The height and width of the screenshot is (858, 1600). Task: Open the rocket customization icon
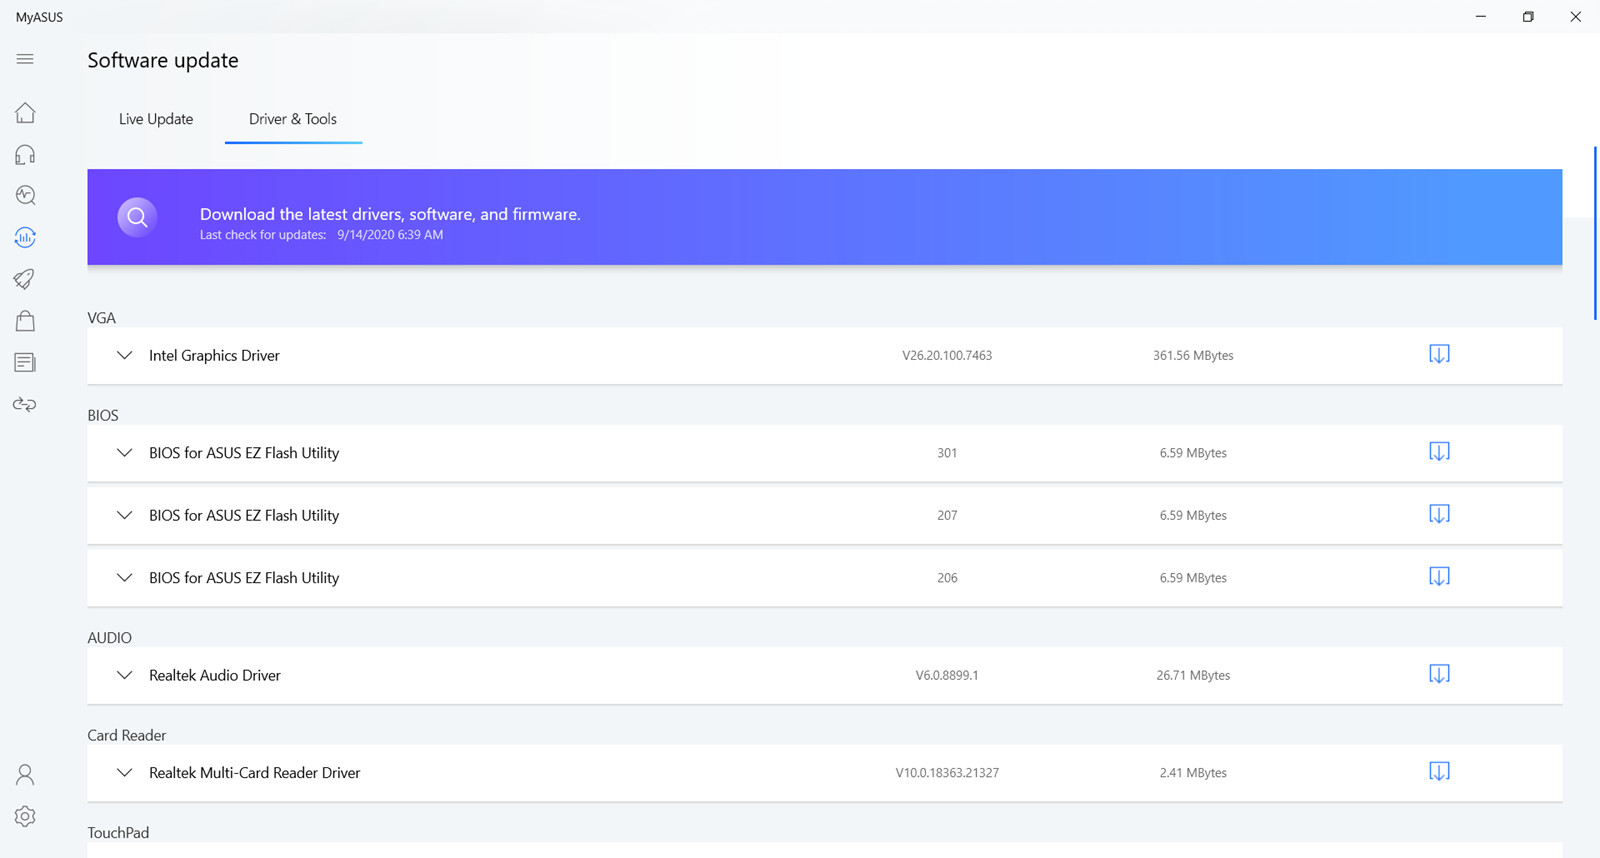point(25,279)
